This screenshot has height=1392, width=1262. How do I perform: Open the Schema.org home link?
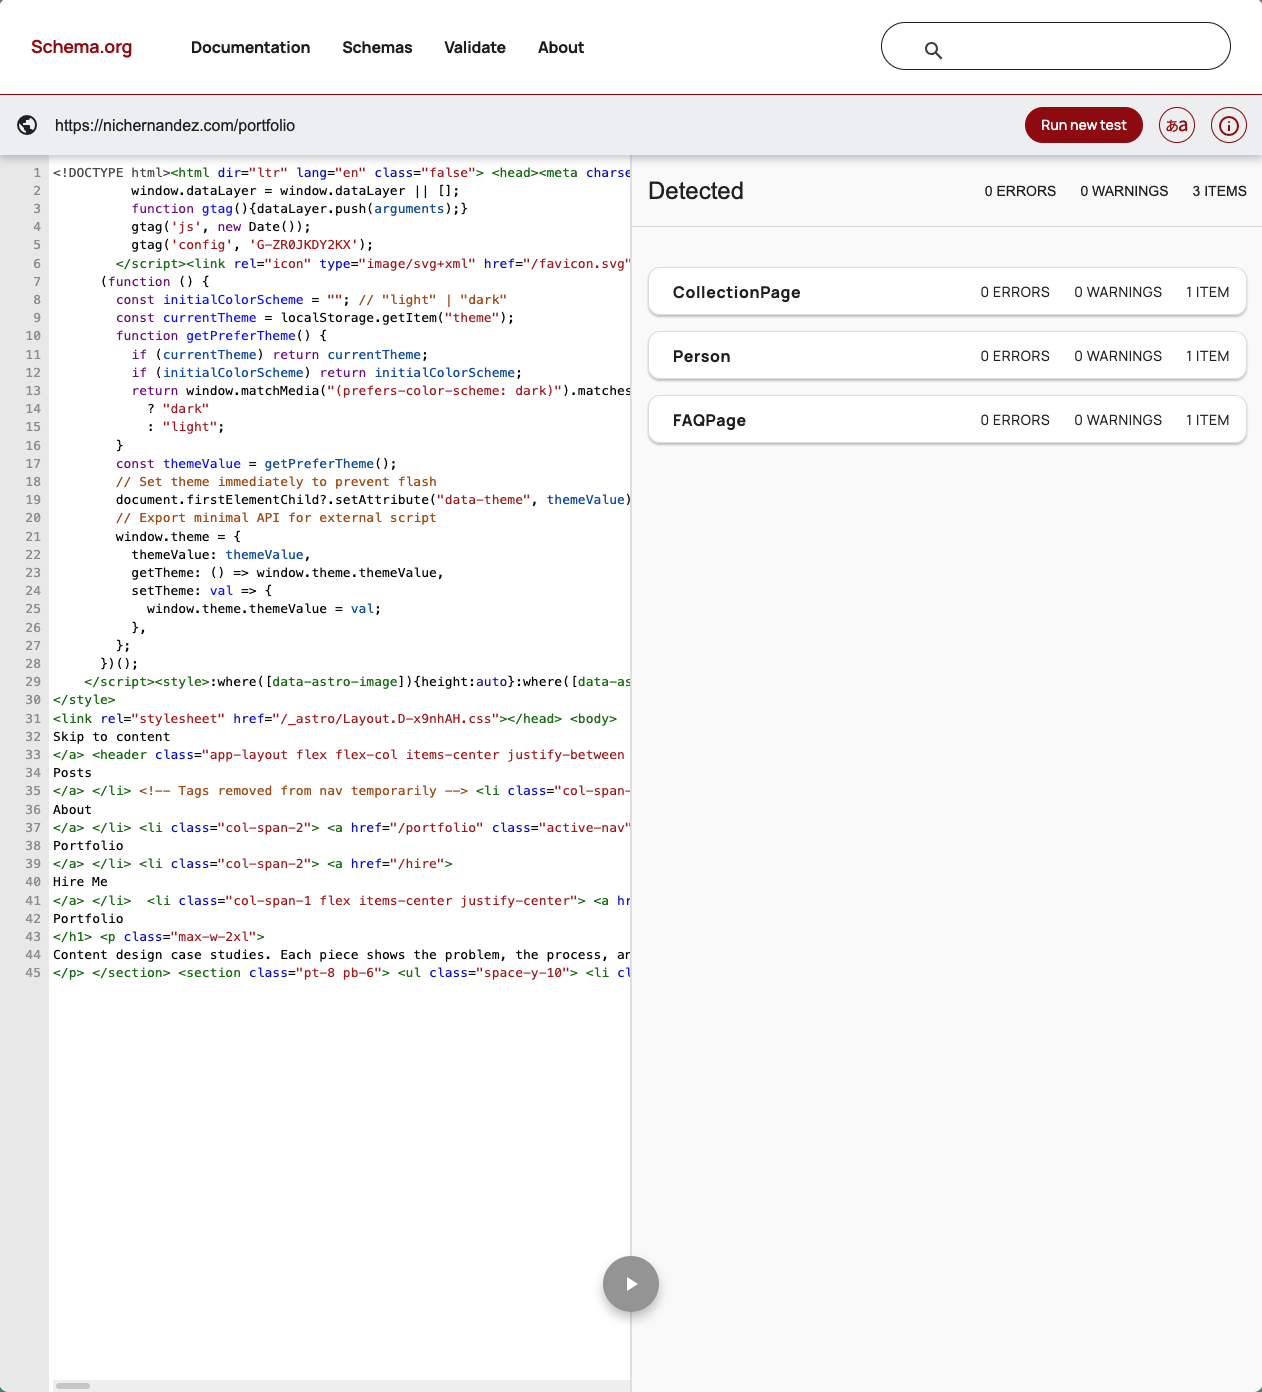pyautogui.click(x=81, y=47)
